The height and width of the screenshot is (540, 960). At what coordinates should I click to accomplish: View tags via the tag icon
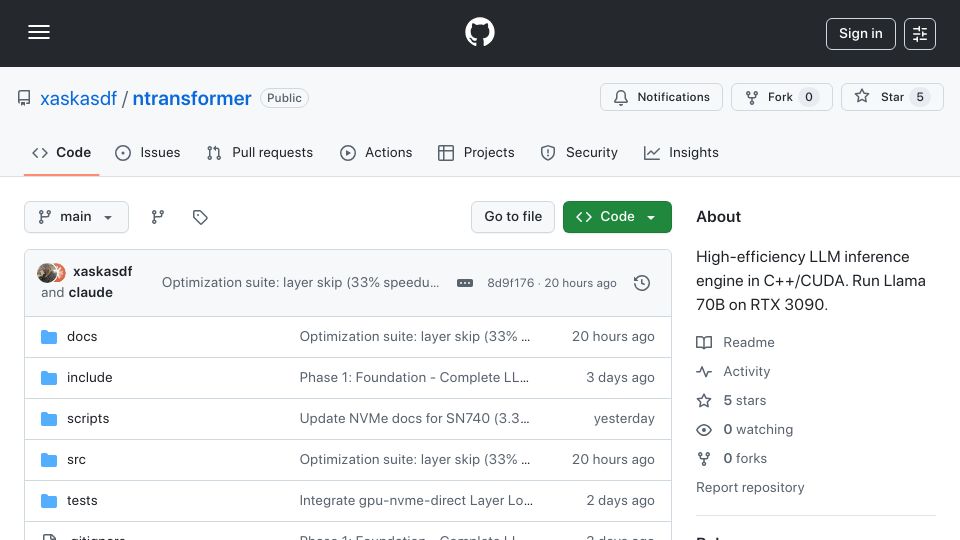pyautogui.click(x=200, y=217)
